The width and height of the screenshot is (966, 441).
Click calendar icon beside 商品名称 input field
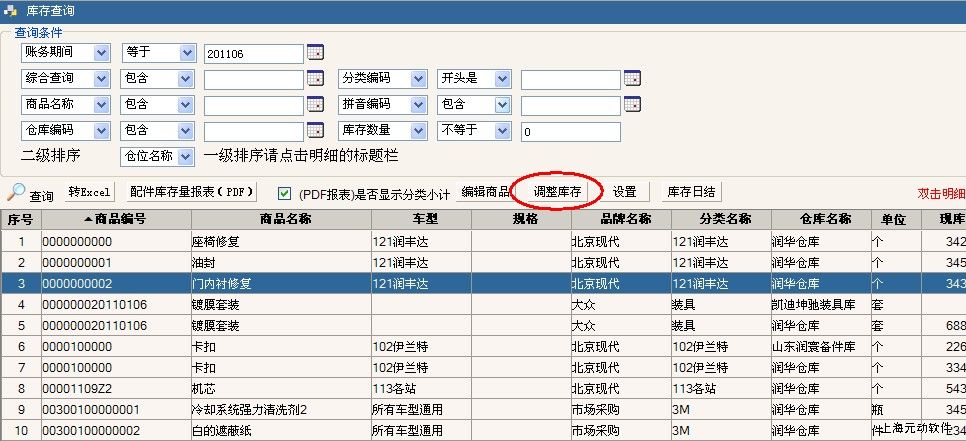[x=315, y=104]
